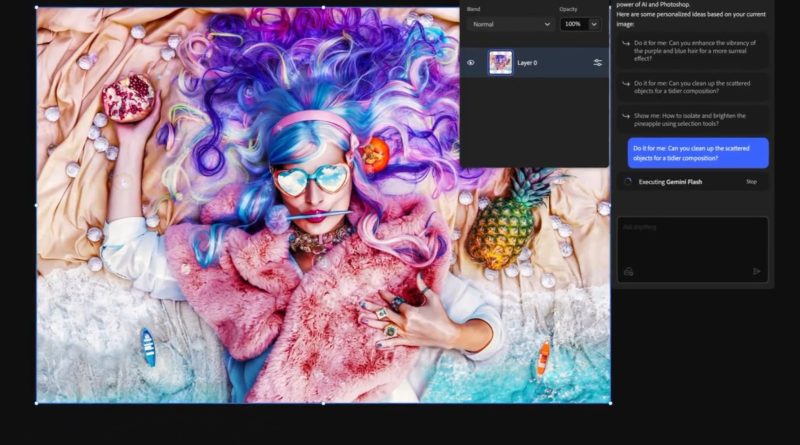Select the brighten pineapple Show me suggestion

click(693, 120)
